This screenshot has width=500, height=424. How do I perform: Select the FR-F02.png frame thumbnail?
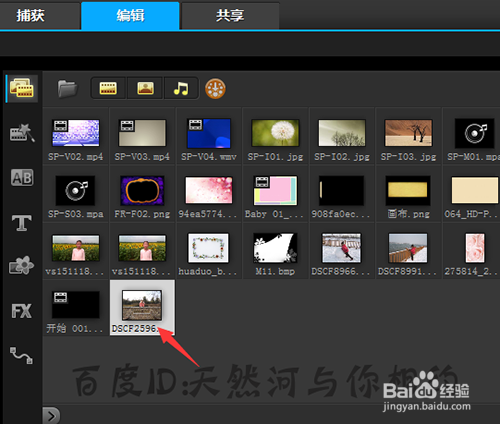(x=142, y=190)
